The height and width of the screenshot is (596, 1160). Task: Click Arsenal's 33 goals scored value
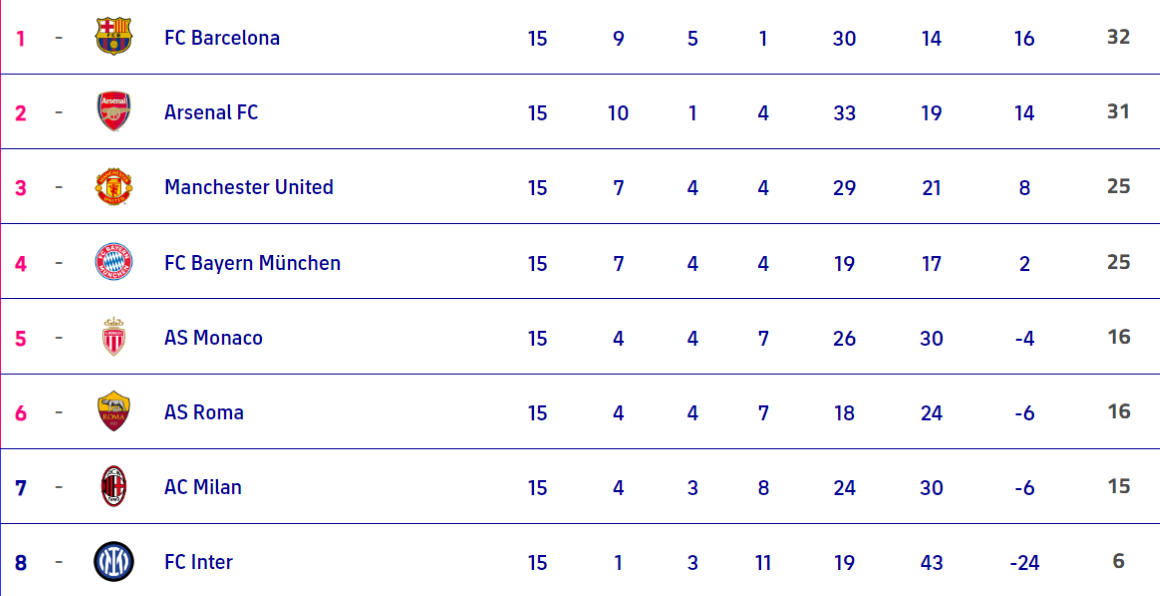844,113
